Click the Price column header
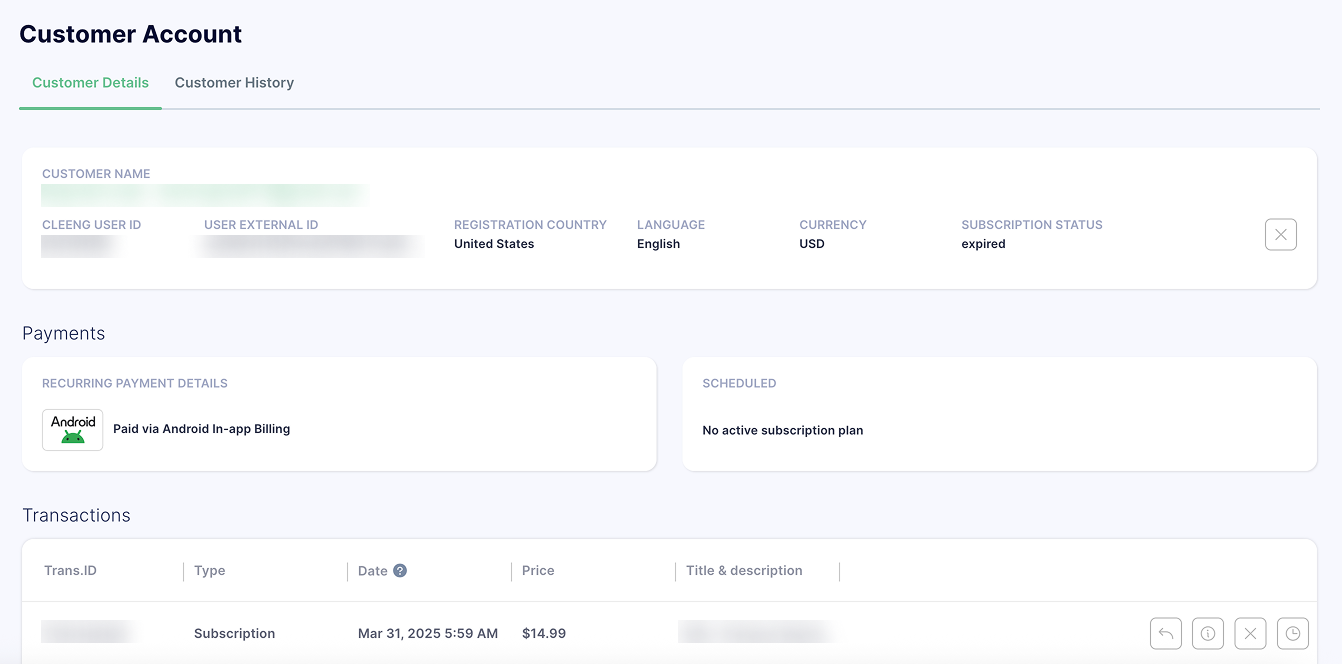 click(538, 571)
